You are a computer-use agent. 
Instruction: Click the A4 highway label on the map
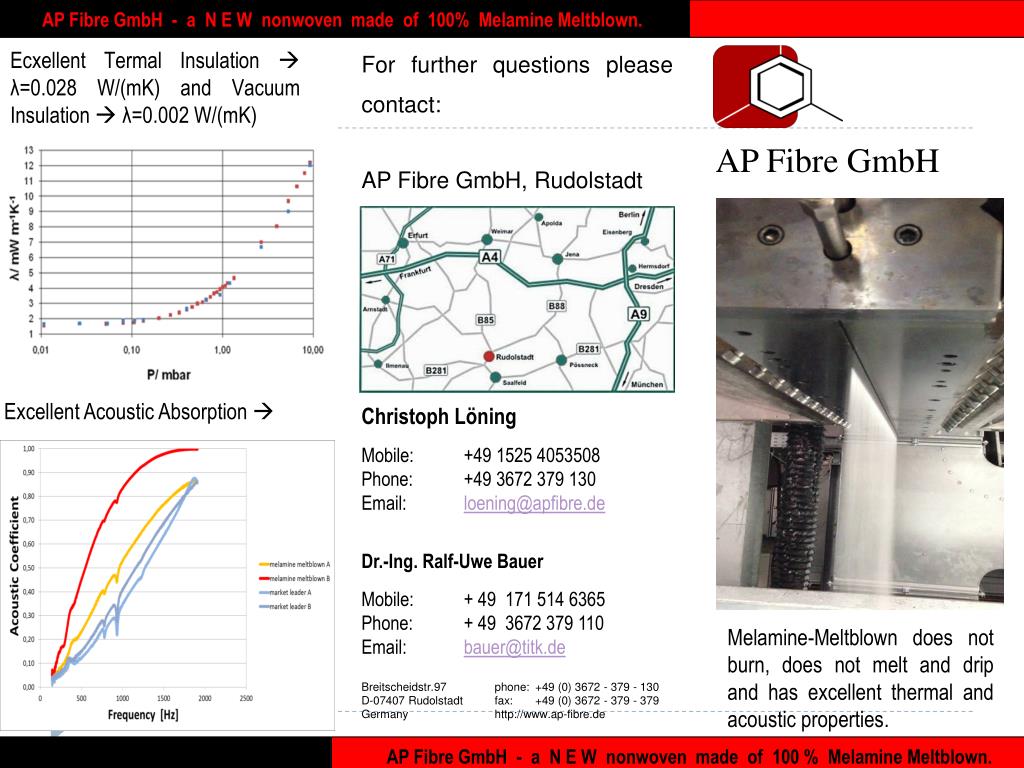[x=490, y=257]
